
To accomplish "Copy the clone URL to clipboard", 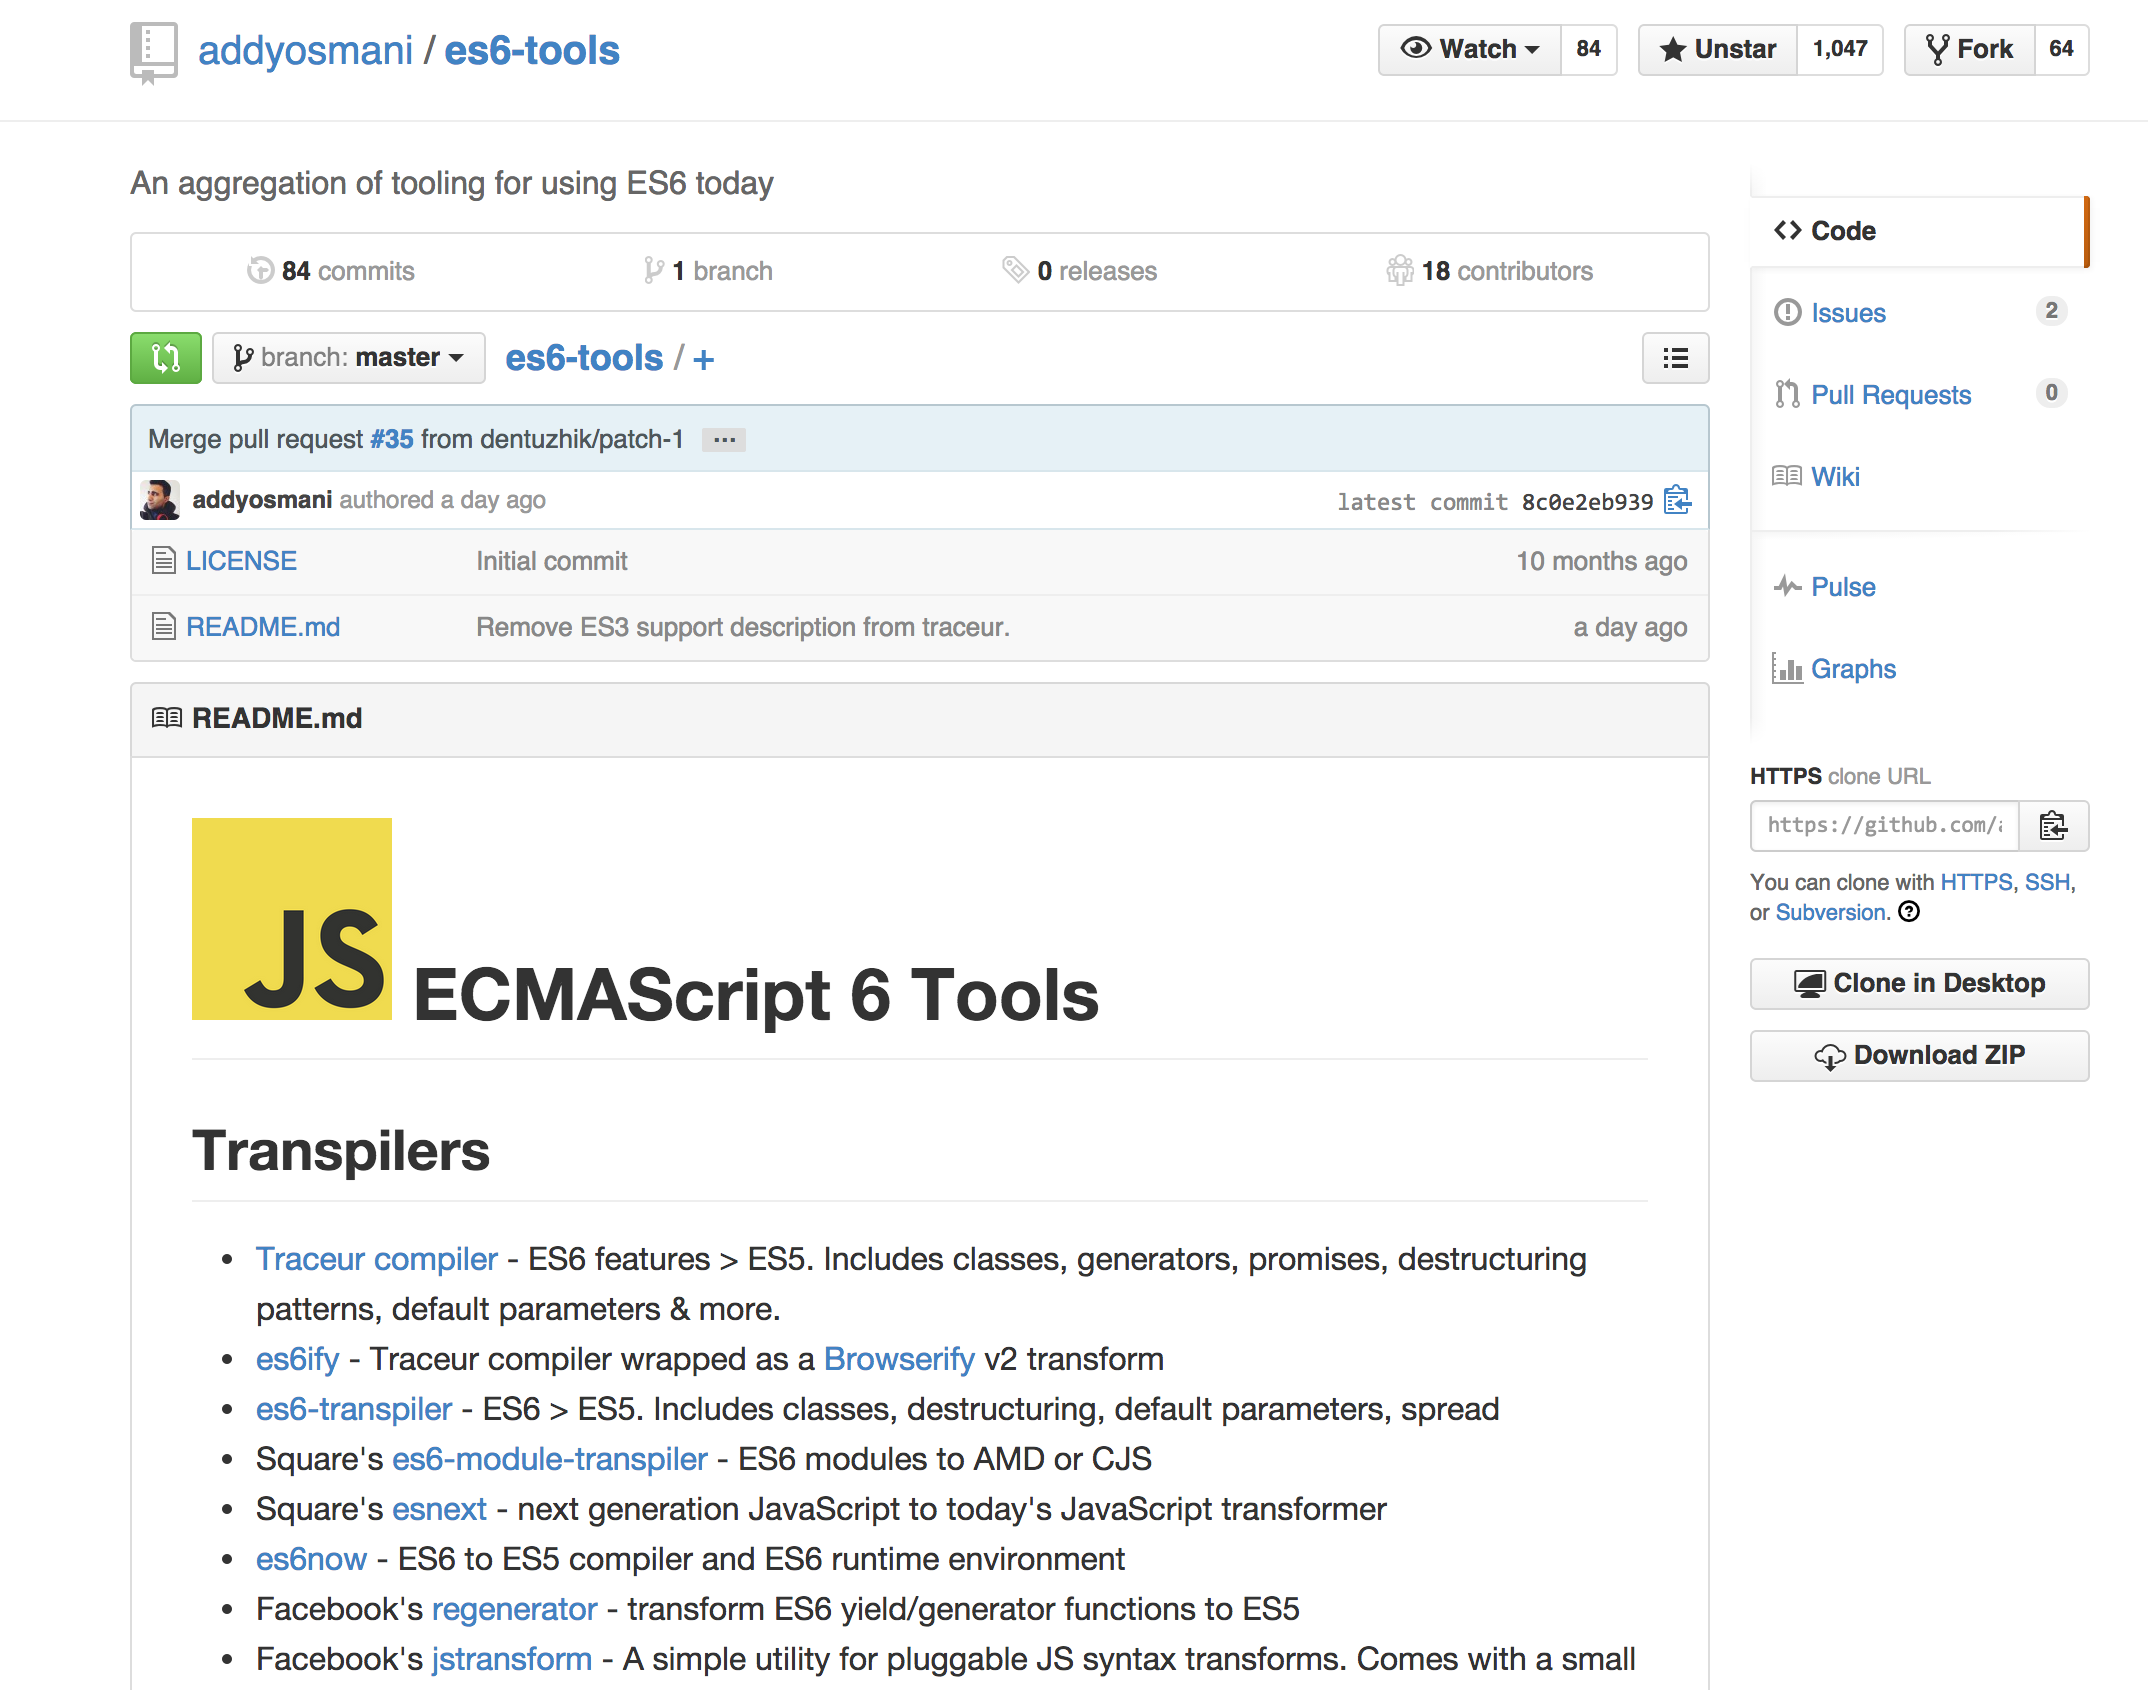I will [2053, 826].
